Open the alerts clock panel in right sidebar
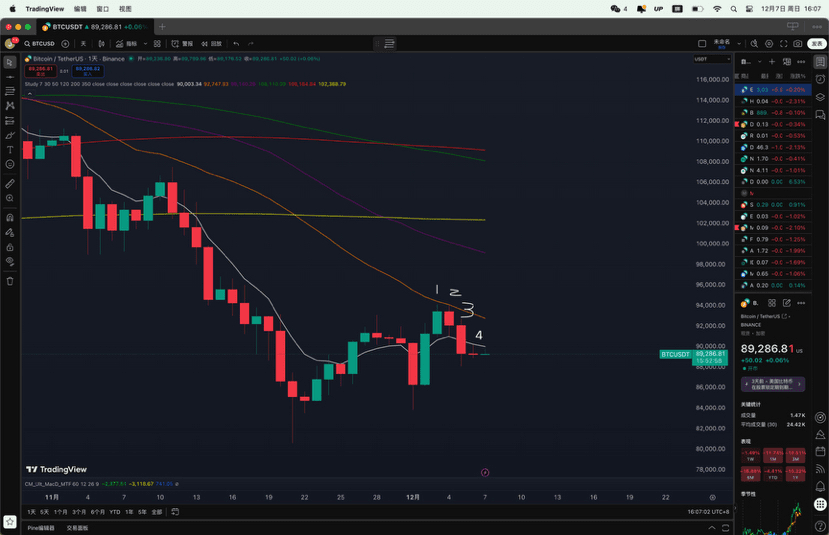829x535 pixels. point(820,79)
